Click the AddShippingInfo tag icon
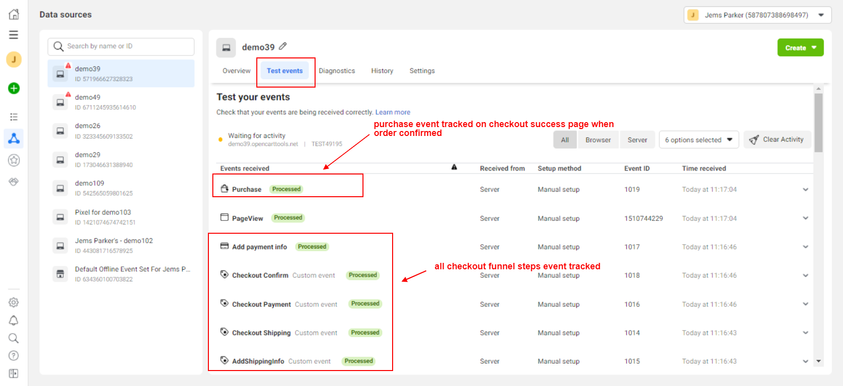This screenshot has width=843, height=386. (225, 361)
